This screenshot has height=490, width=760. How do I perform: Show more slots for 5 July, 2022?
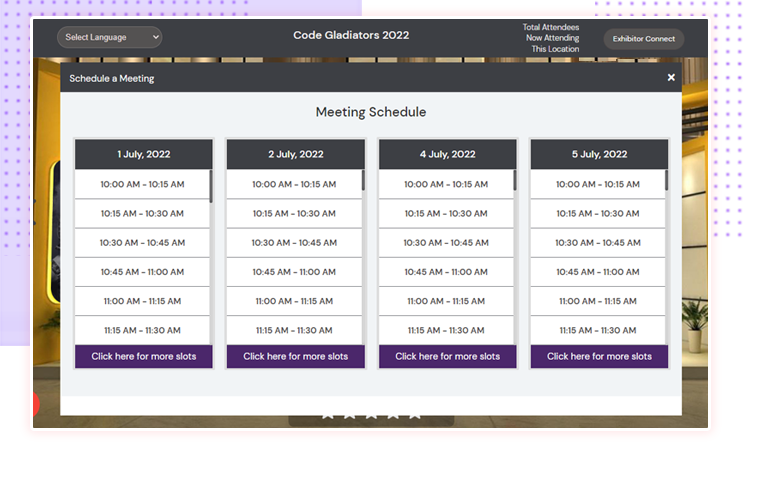(599, 356)
